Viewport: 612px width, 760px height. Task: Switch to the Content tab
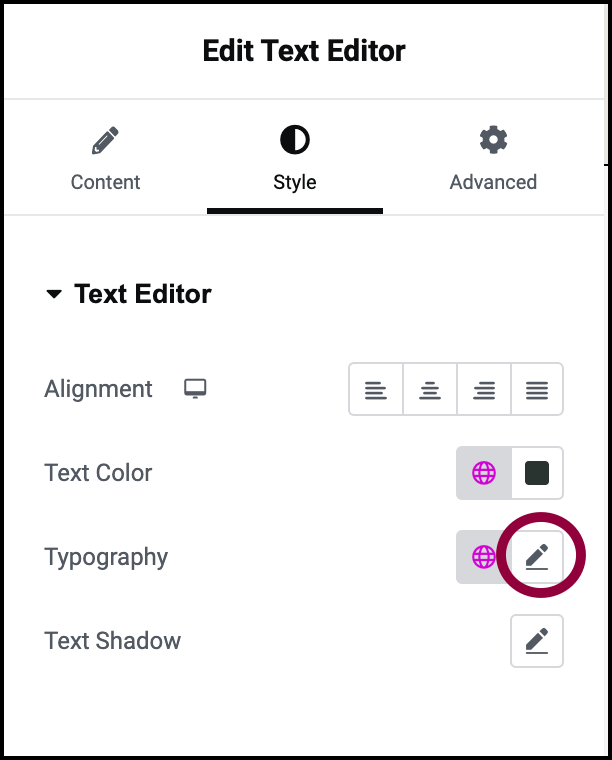click(x=105, y=182)
